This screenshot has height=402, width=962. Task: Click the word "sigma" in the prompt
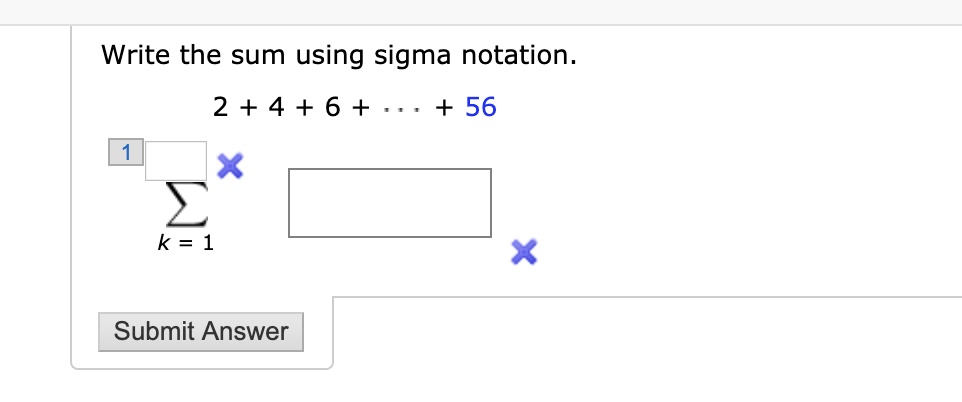[x=412, y=57]
